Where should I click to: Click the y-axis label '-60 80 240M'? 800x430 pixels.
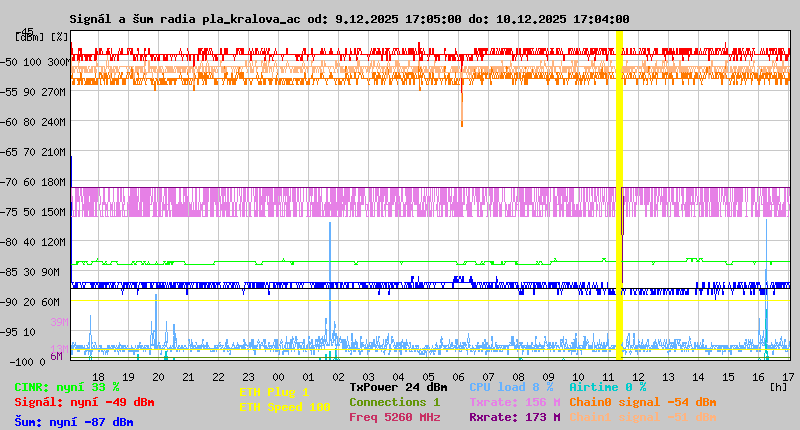[33, 122]
